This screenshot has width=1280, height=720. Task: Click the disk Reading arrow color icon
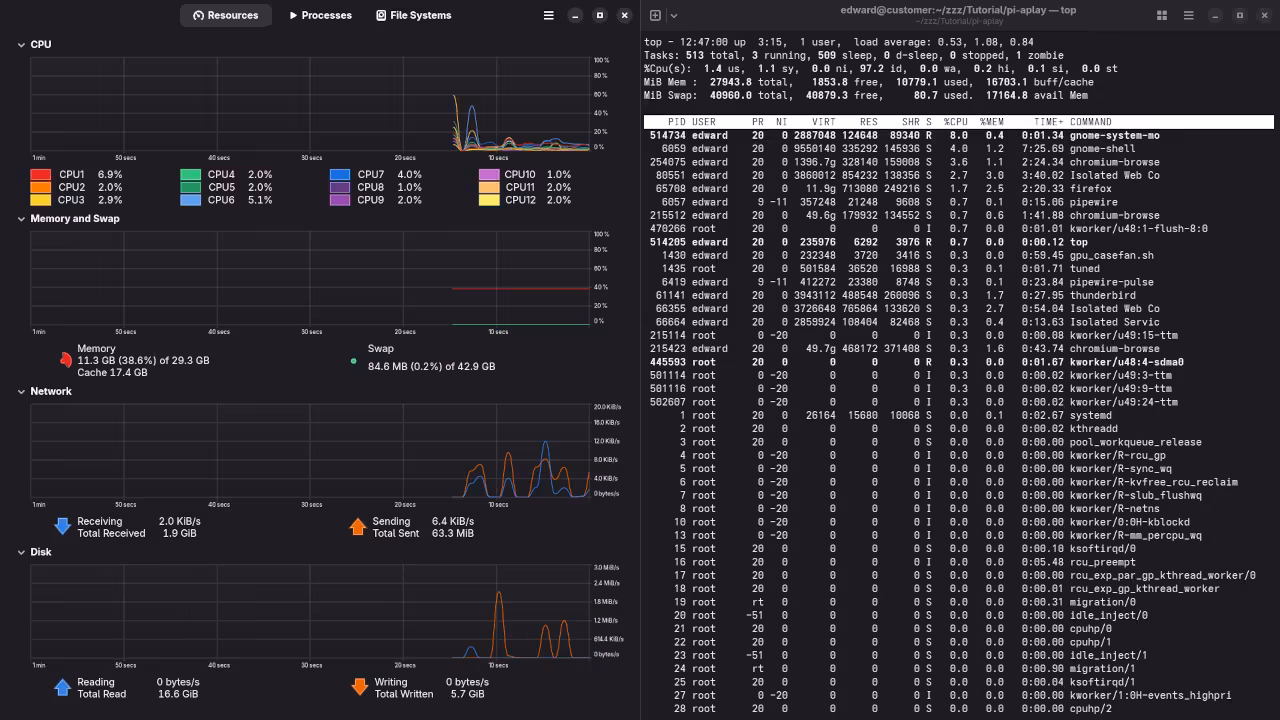(x=62, y=687)
